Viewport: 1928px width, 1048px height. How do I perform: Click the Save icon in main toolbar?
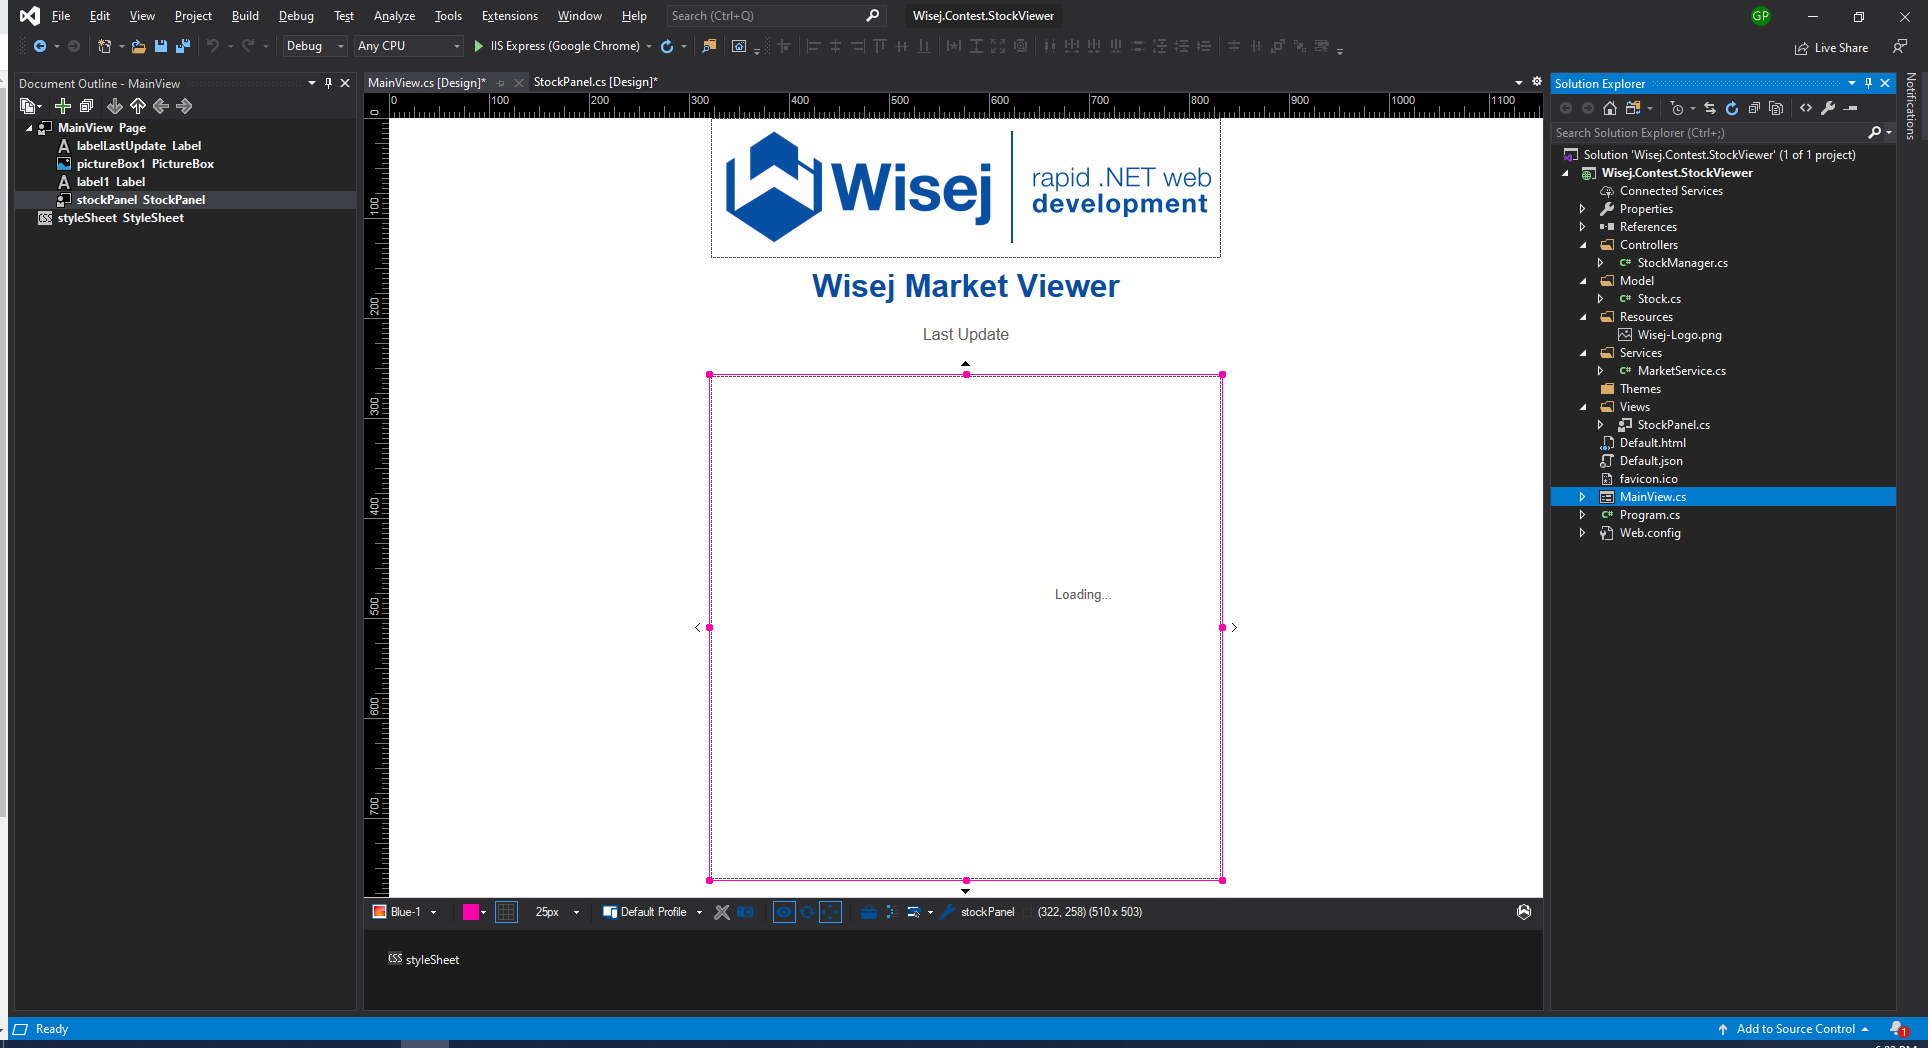click(x=160, y=46)
